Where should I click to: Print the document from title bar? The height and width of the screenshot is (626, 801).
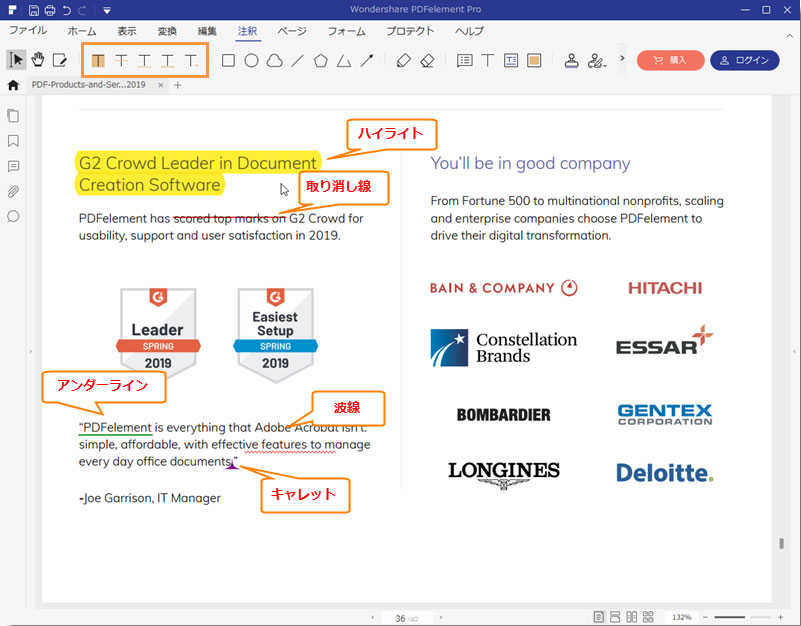(50, 10)
